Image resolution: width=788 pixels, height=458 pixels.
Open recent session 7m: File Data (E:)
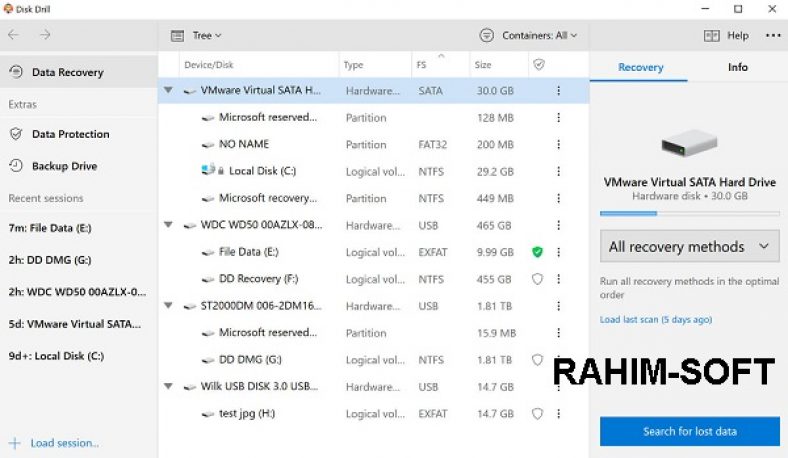pyautogui.click(x=50, y=228)
